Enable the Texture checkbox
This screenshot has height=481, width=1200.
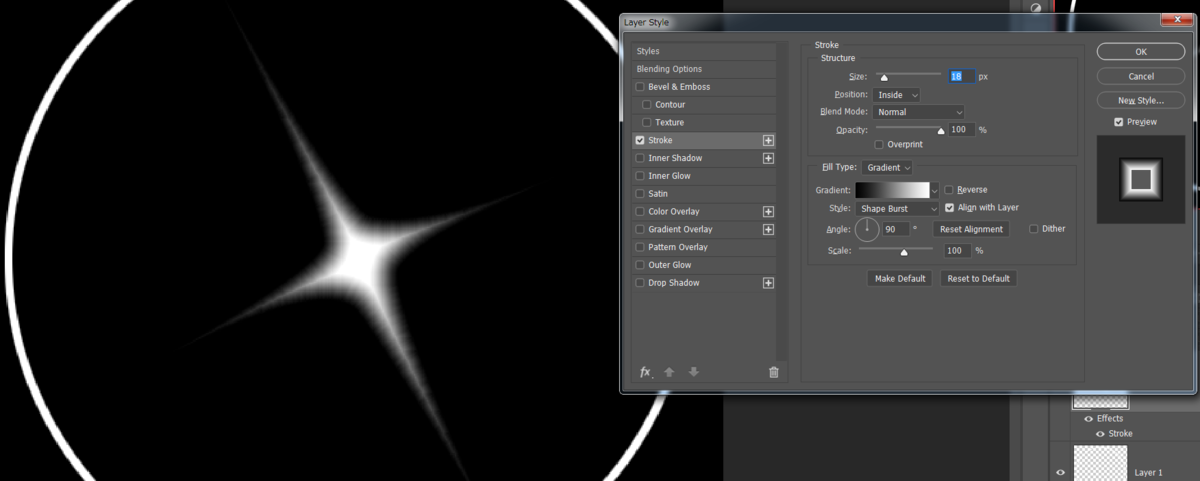coord(647,122)
